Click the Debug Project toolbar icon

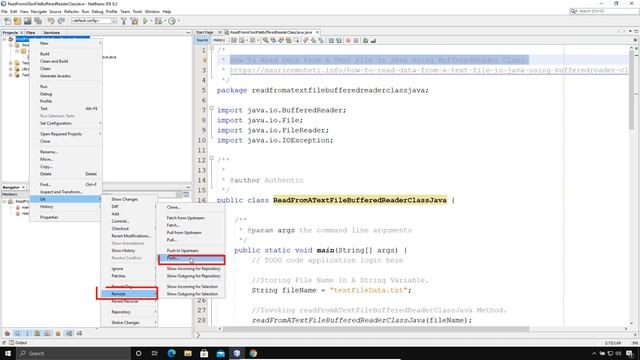(158, 21)
